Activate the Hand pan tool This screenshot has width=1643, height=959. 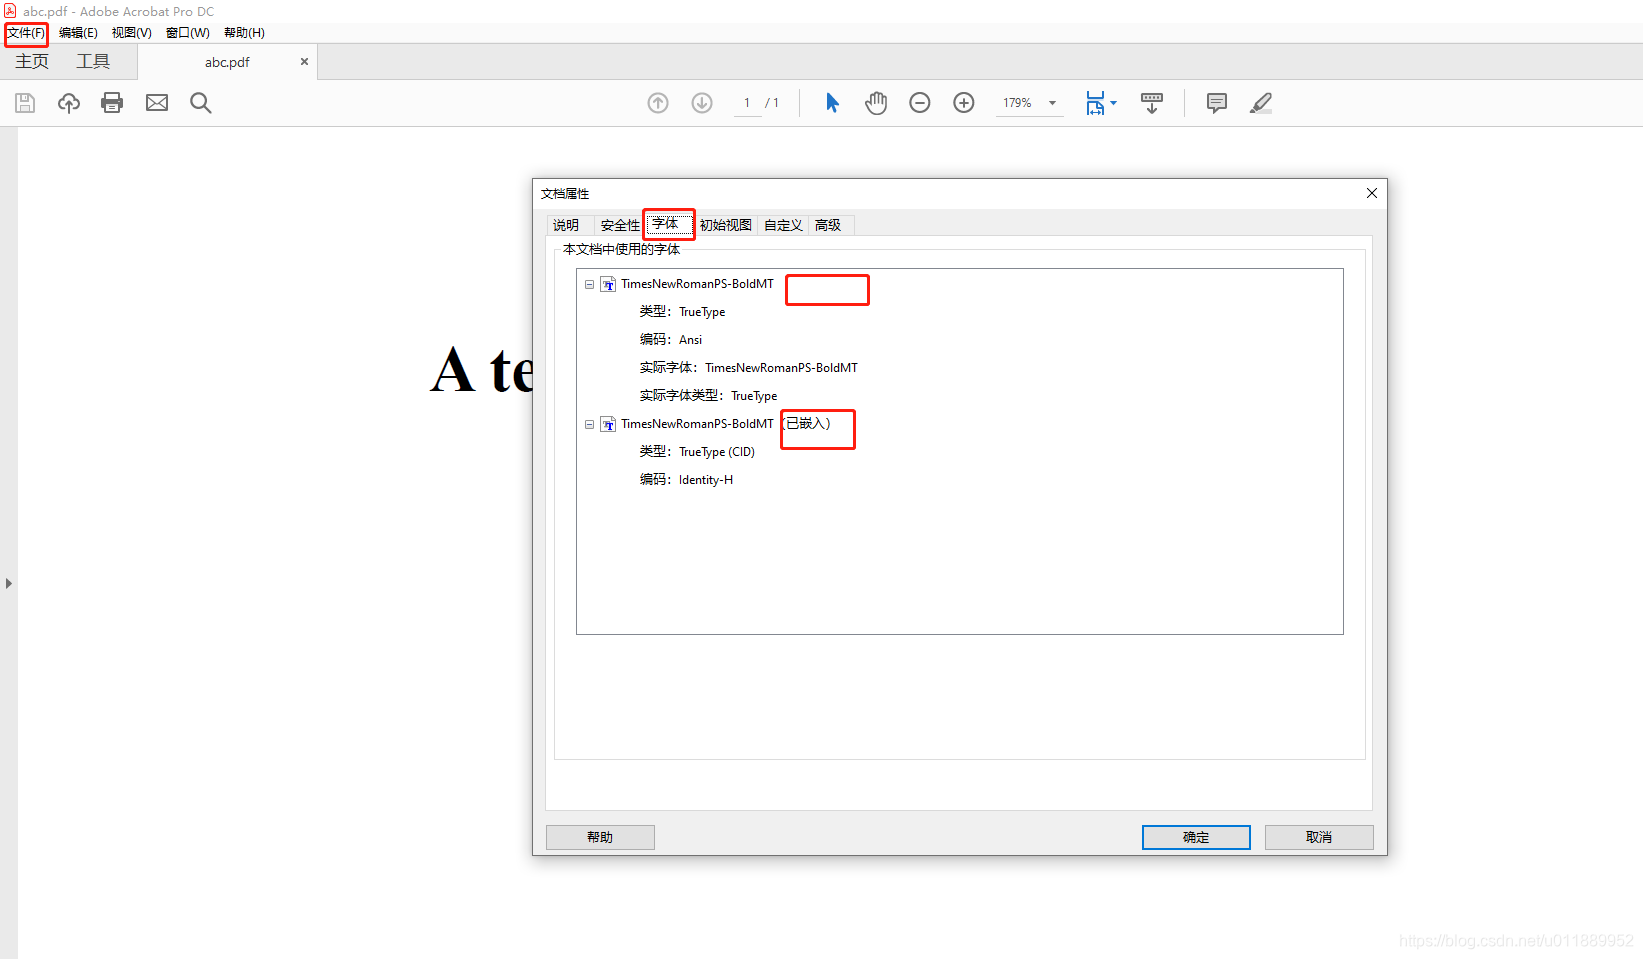click(876, 103)
